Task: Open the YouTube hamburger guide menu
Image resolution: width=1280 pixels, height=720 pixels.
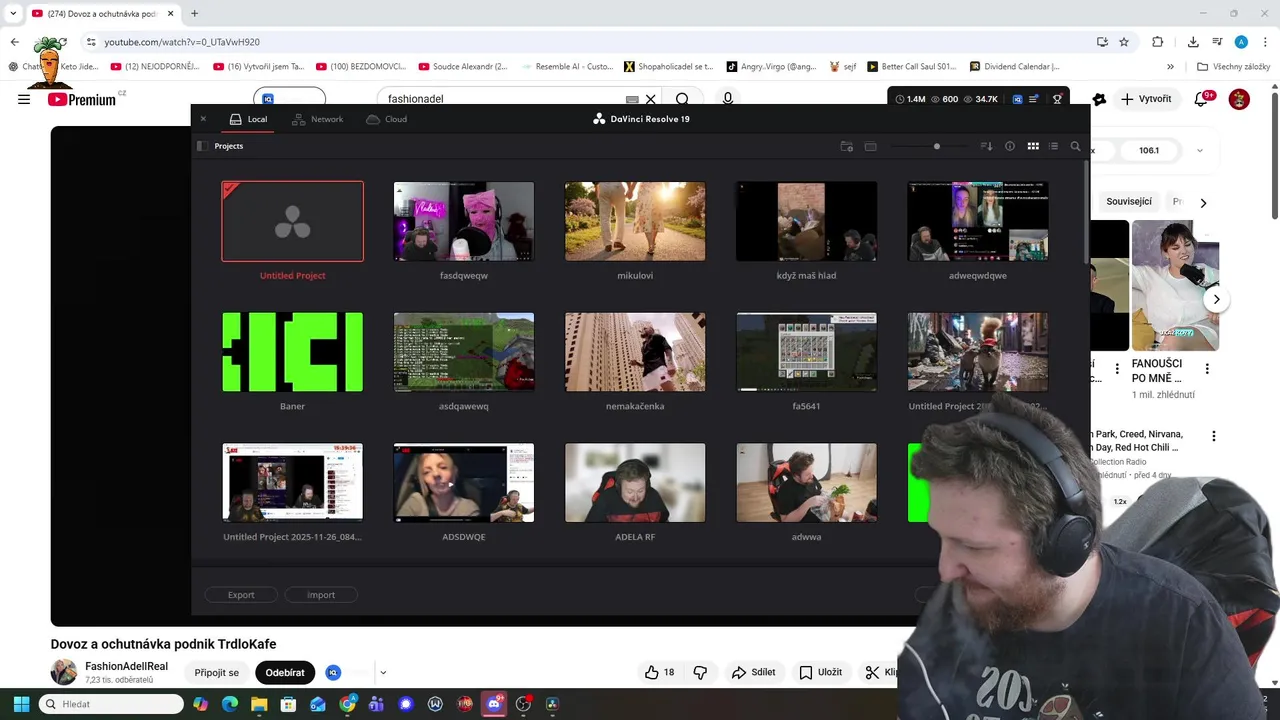Action: click(x=24, y=99)
